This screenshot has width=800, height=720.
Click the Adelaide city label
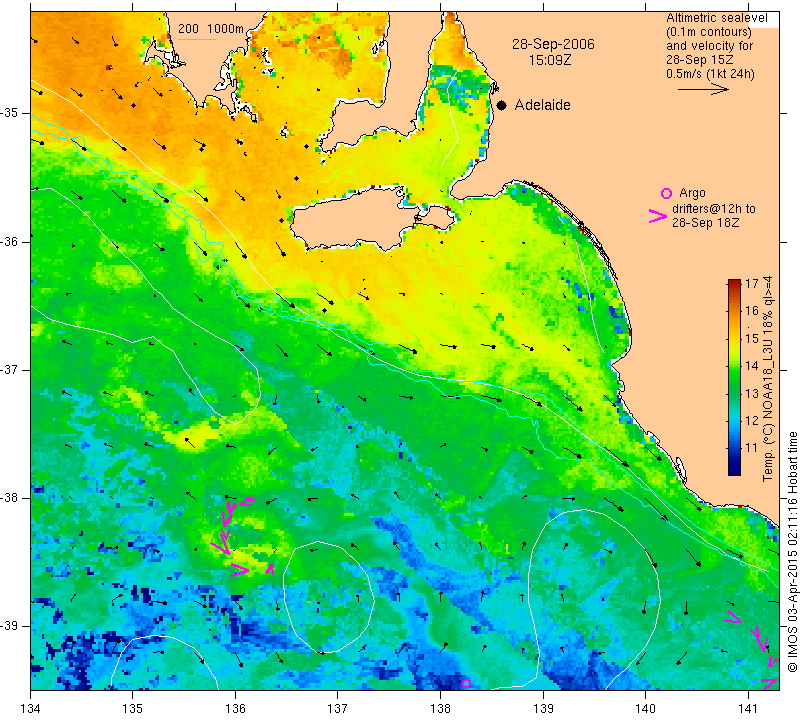pyautogui.click(x=542, y=105)
